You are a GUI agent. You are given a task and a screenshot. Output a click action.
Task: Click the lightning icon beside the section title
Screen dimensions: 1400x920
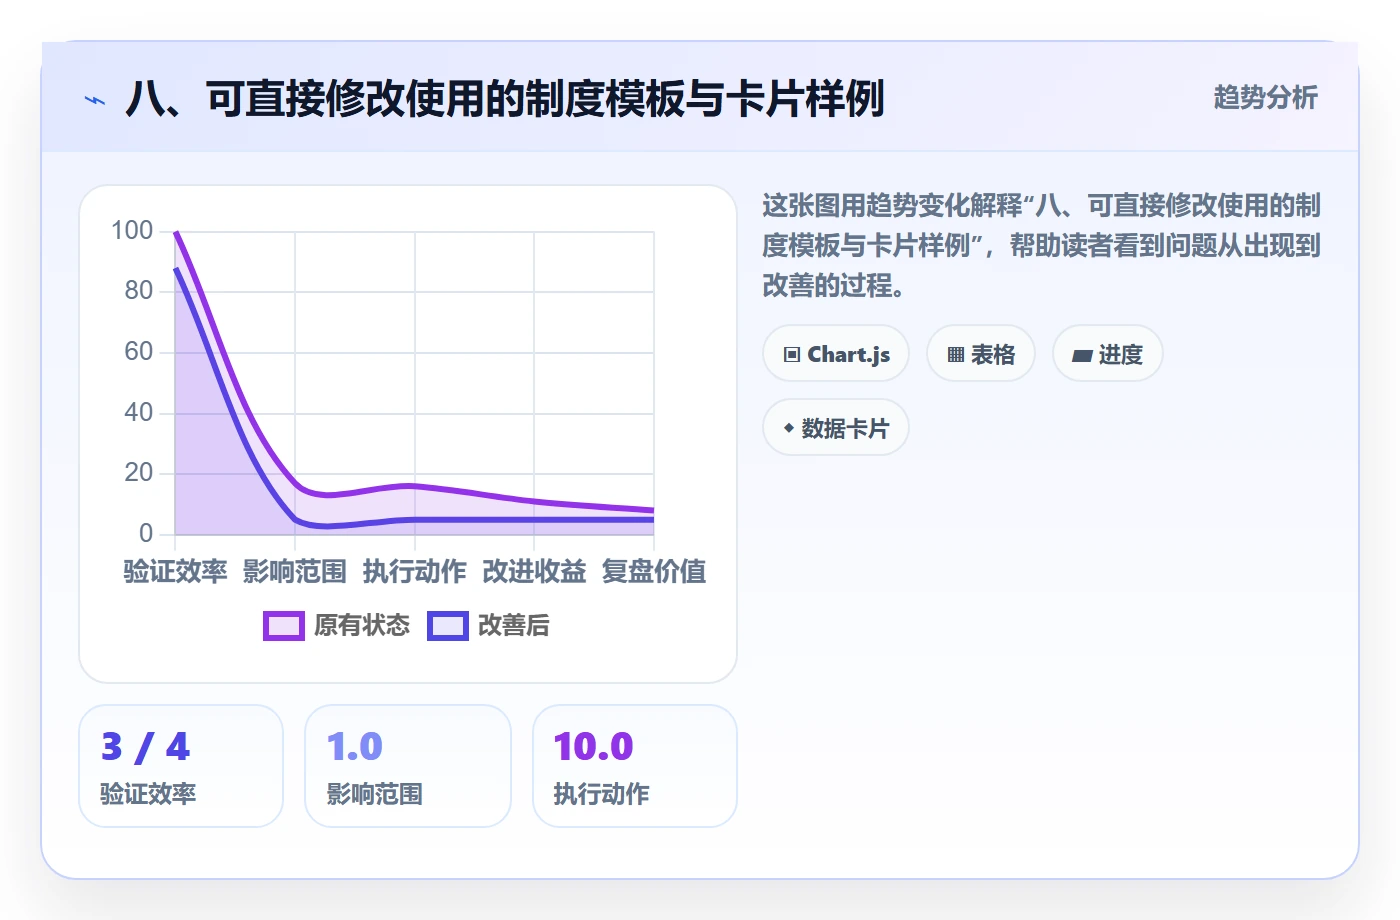(x=95, y=100)
